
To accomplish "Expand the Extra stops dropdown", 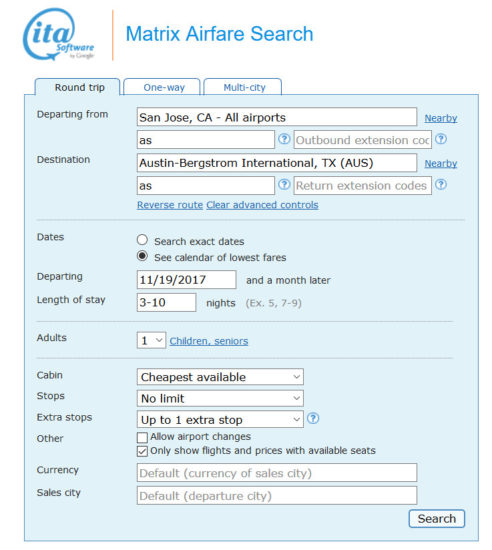I will click(x=220, y=420).
